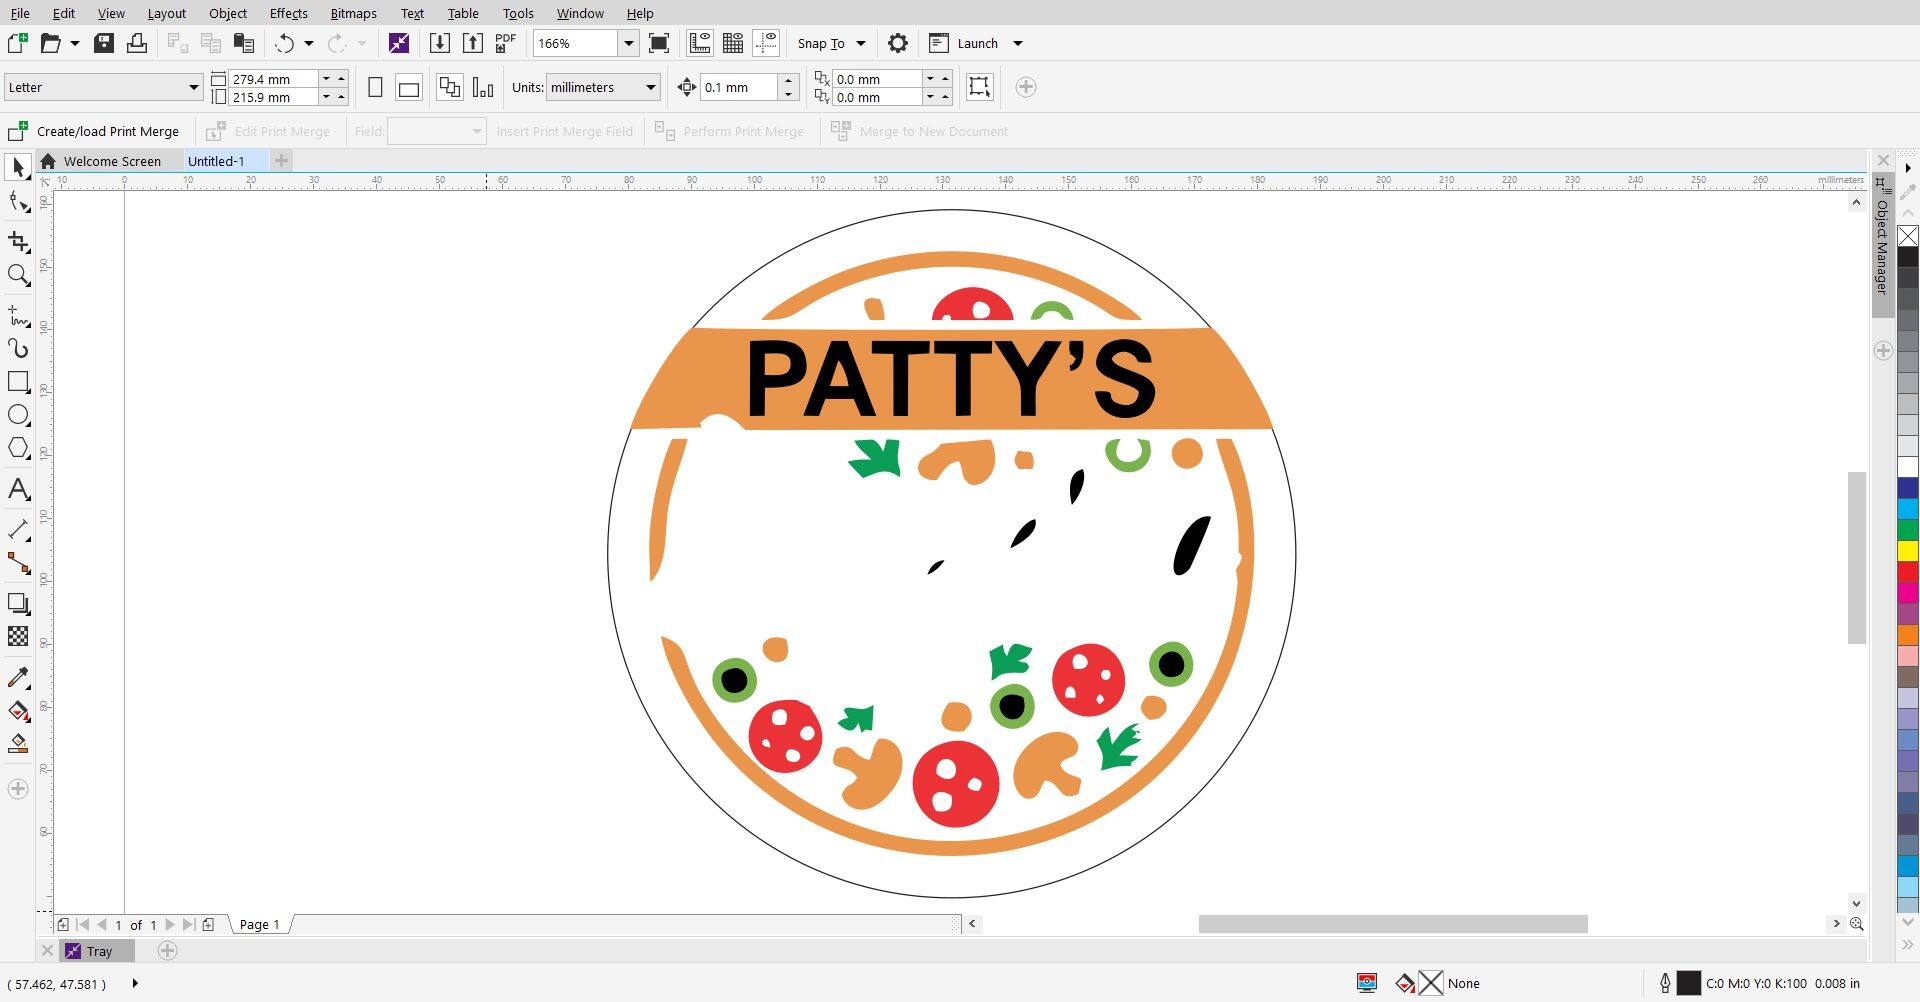Viewport: 1920px width, 1002px height.
Task: Toggle portrait page orientation
Action: click(x=375, y=87)
